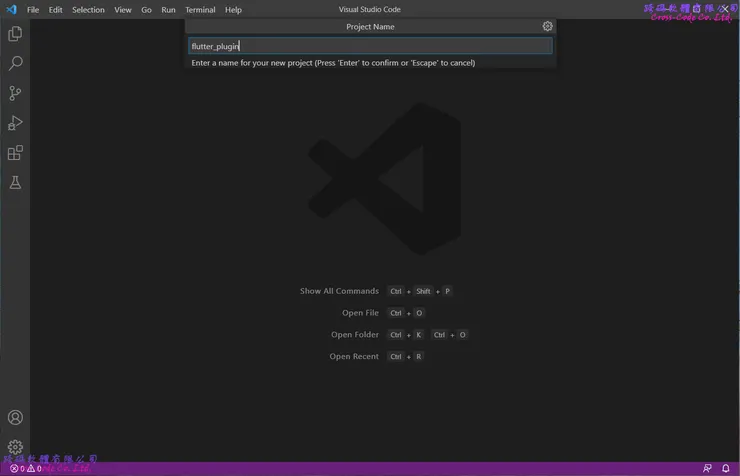This screenshot has height=476, width=740.
Task: Click the feedback icon in the status bar
Action: 707,468
